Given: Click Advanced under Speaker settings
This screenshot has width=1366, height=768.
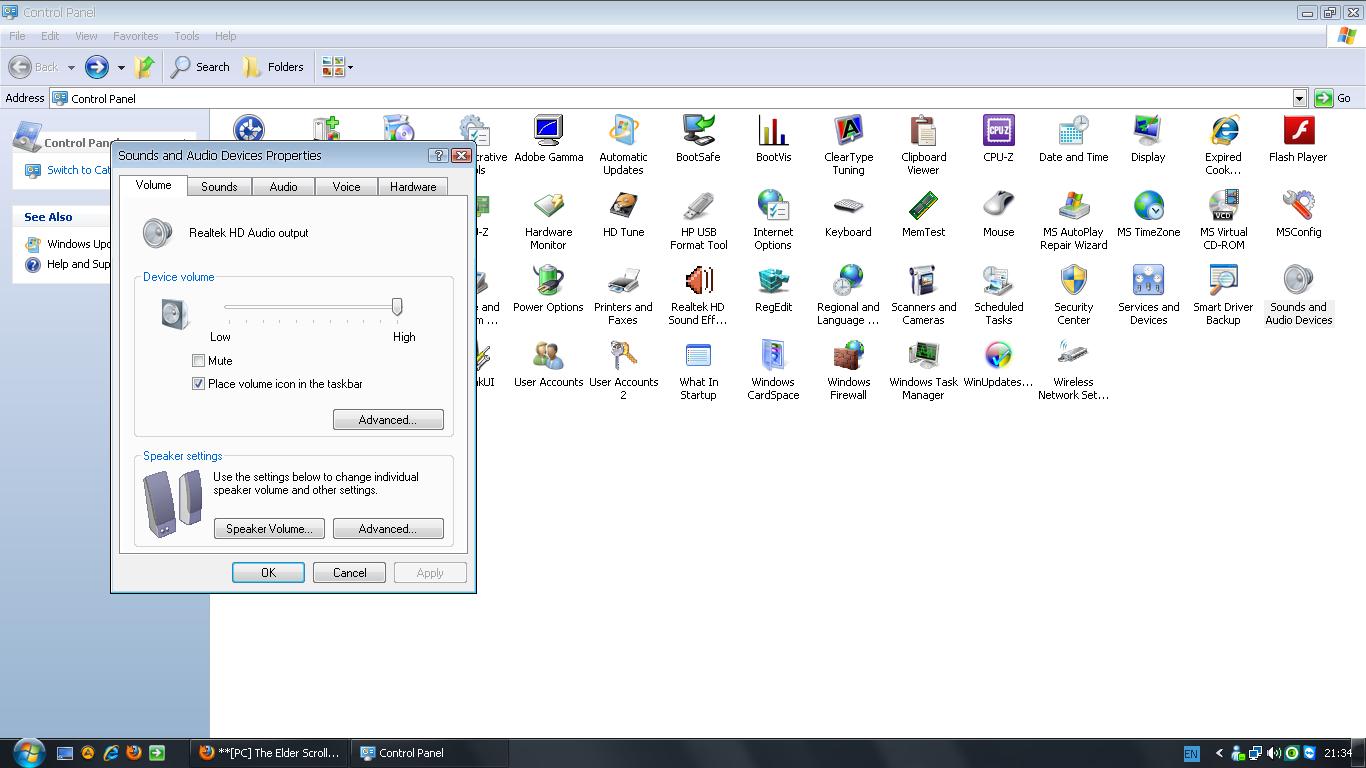Looking at the screenshot, I should (388, 529).
